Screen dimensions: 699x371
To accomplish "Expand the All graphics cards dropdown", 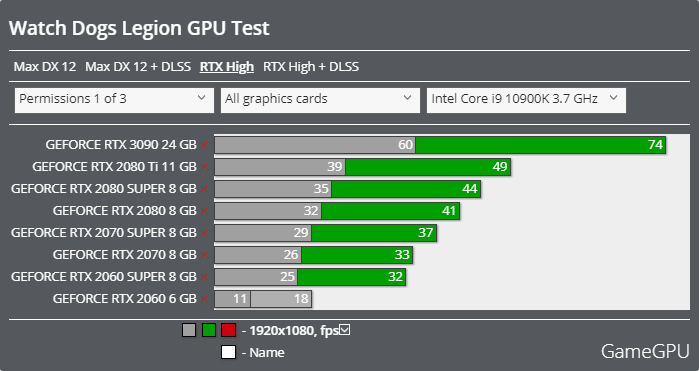I will (320, 100).
